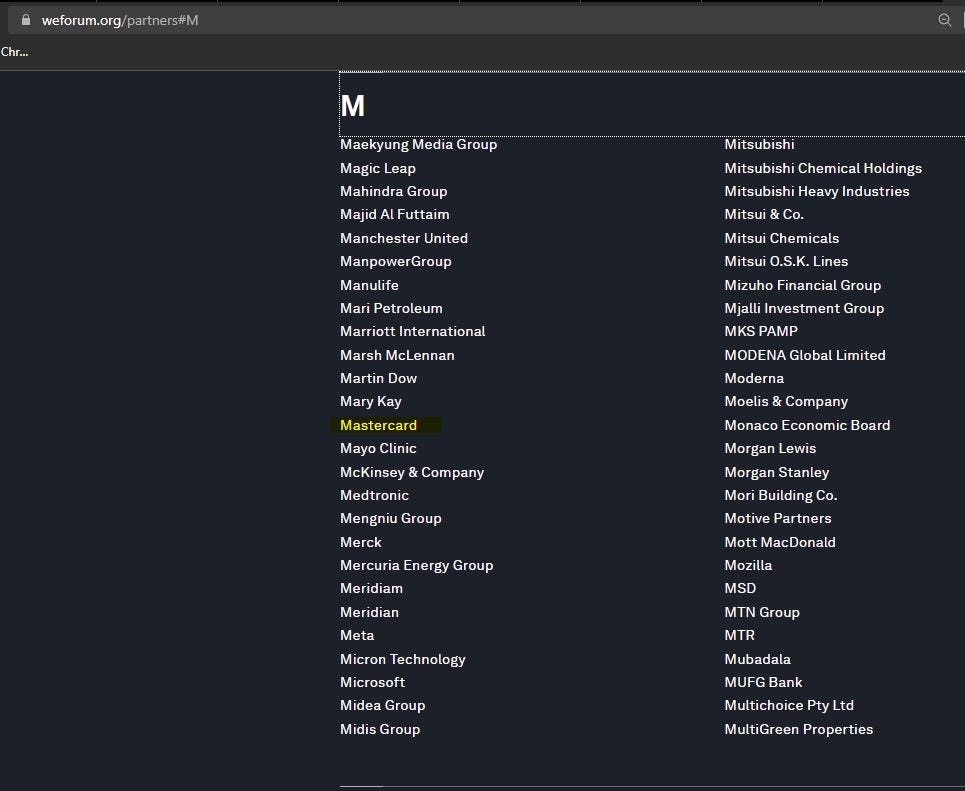This screenshot has width=965, height=791.
Task: Open the Moderna link
Action: click(x=754, y=378)
